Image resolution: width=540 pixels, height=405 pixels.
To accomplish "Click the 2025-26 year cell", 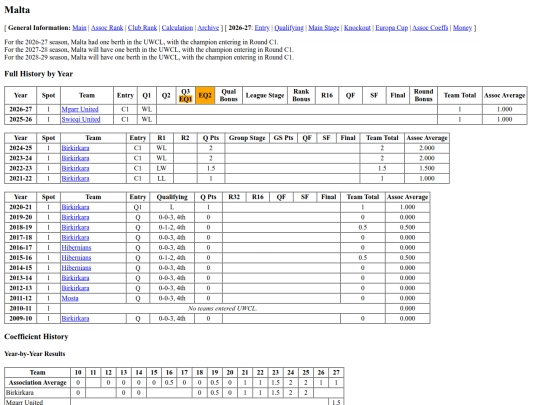I will coord(21,119).
